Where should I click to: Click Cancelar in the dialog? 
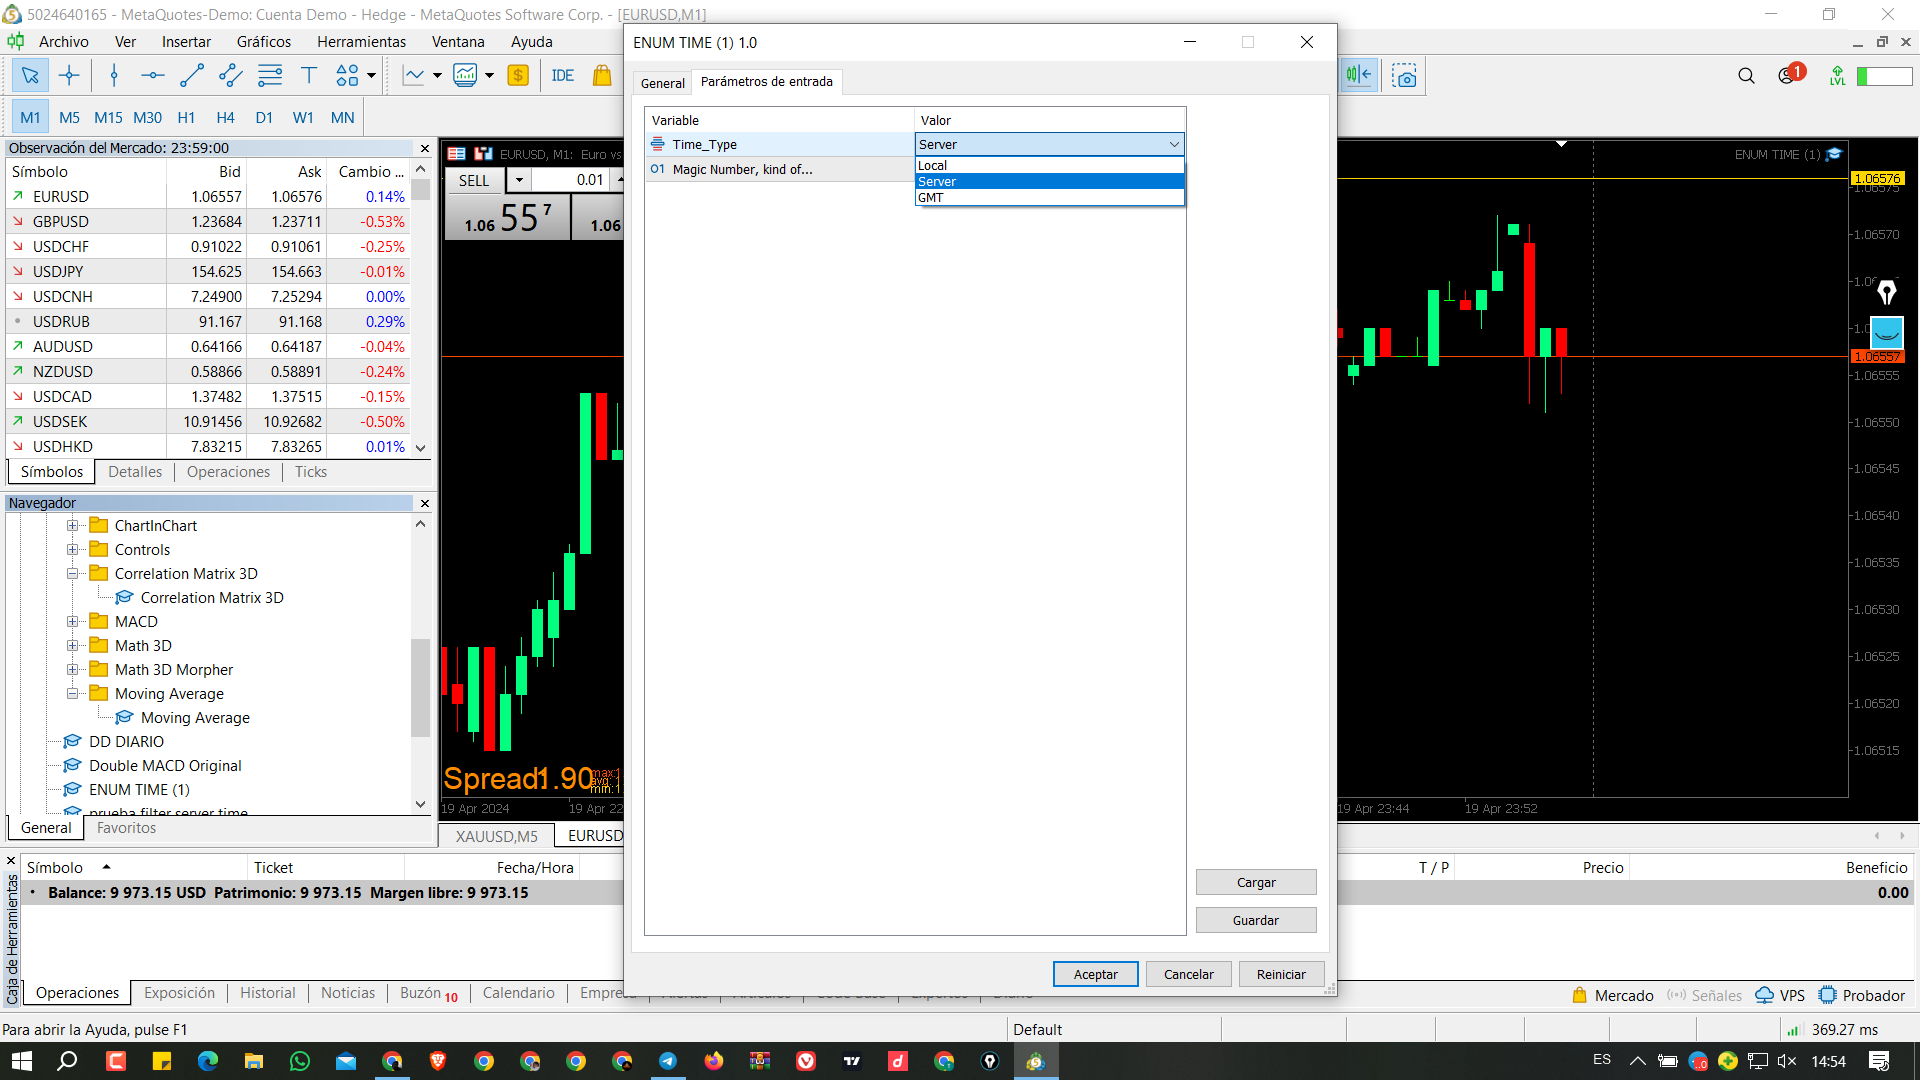pyautogui.click(x=1188, y=974)
